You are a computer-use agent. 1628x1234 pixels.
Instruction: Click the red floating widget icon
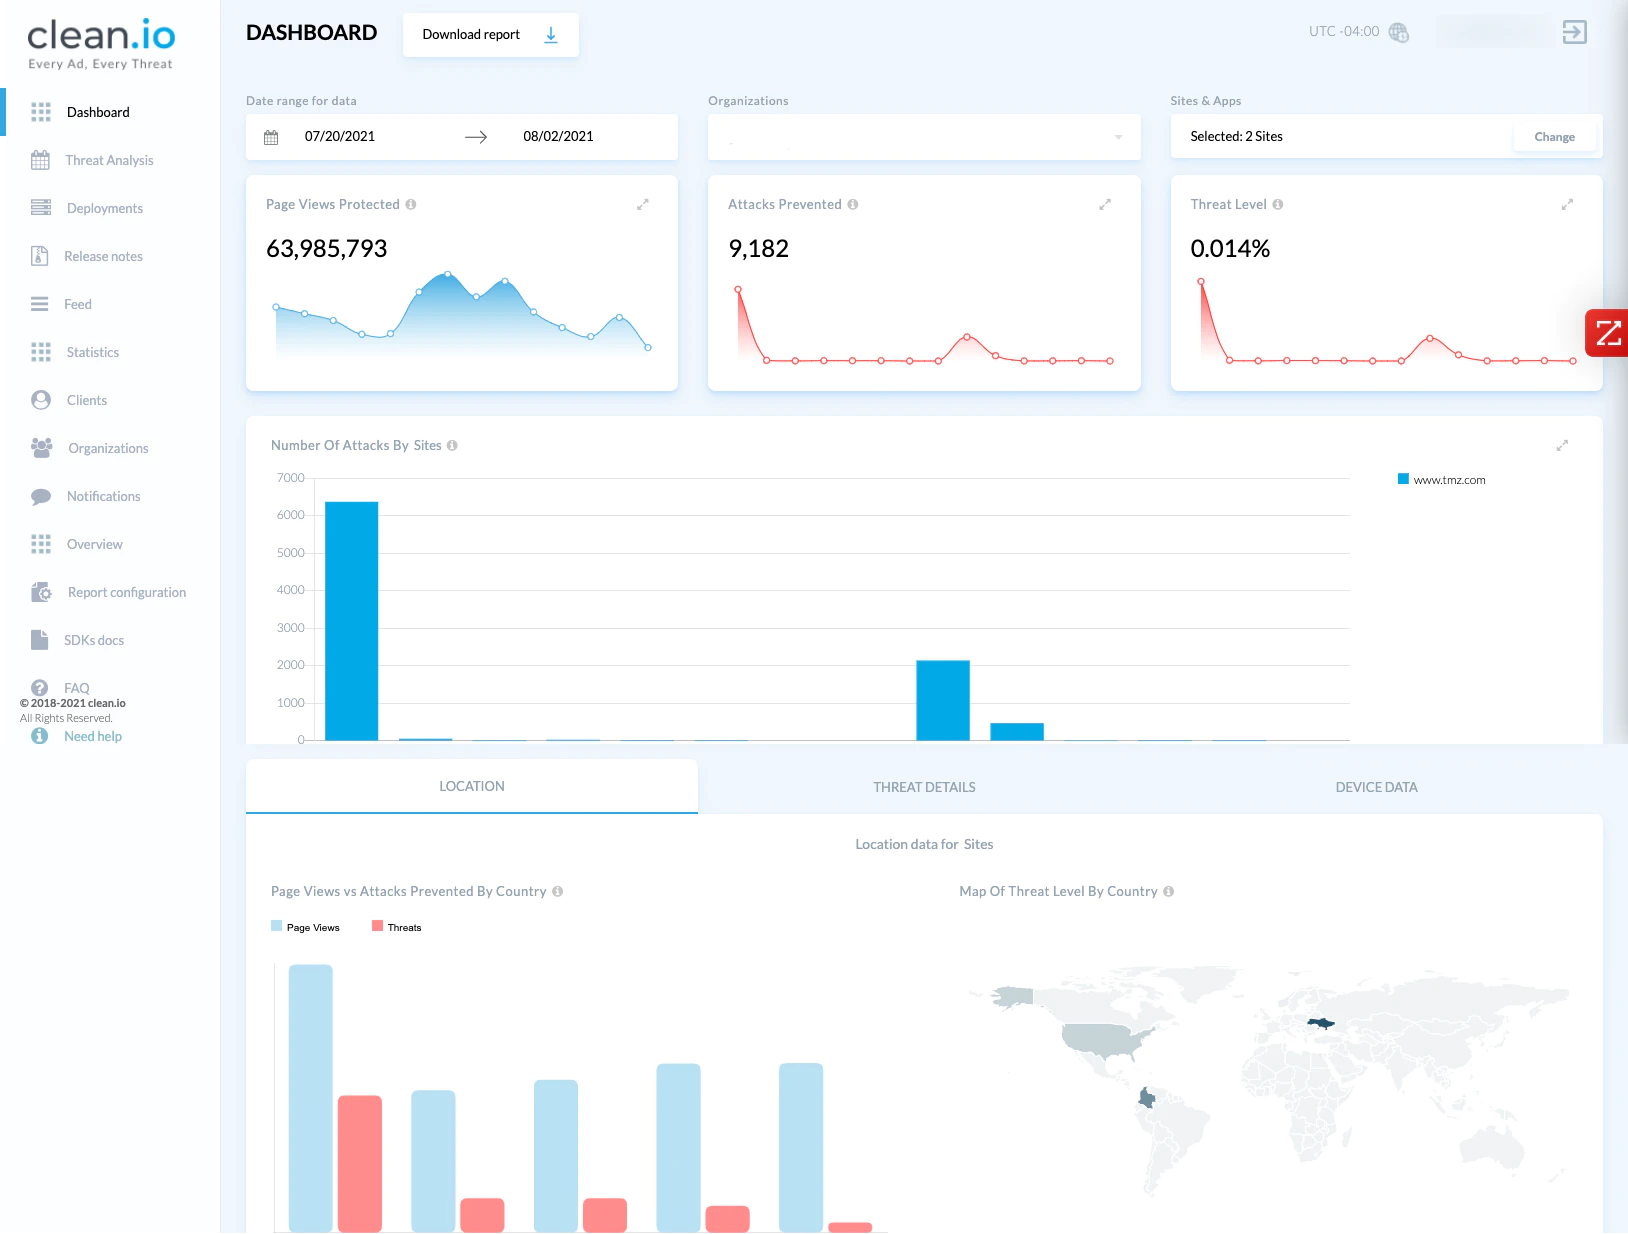point(1607,333)
